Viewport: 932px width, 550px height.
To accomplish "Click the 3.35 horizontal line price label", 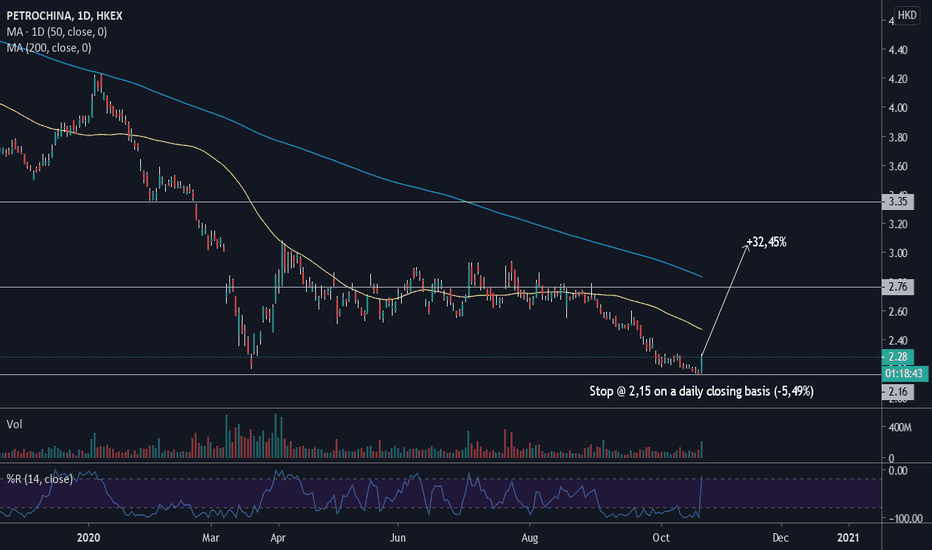I will 898,202.
